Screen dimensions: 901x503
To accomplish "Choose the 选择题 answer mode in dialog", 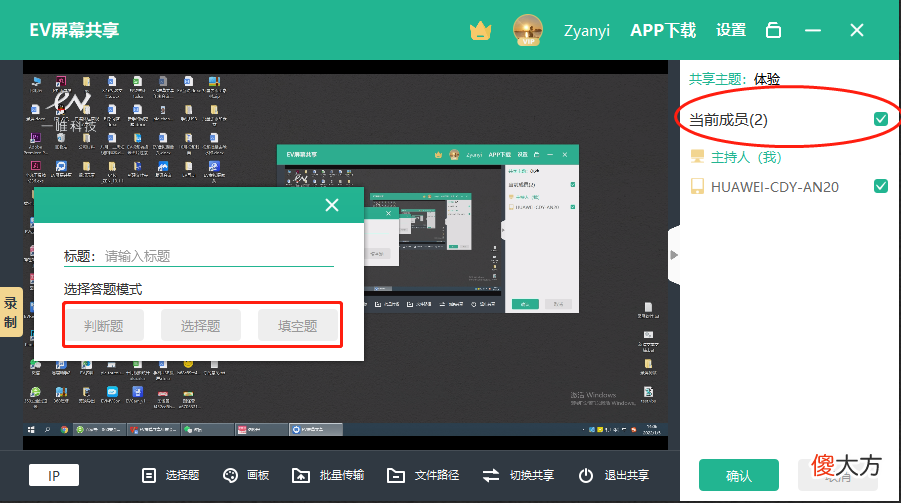I will [201, 326].
